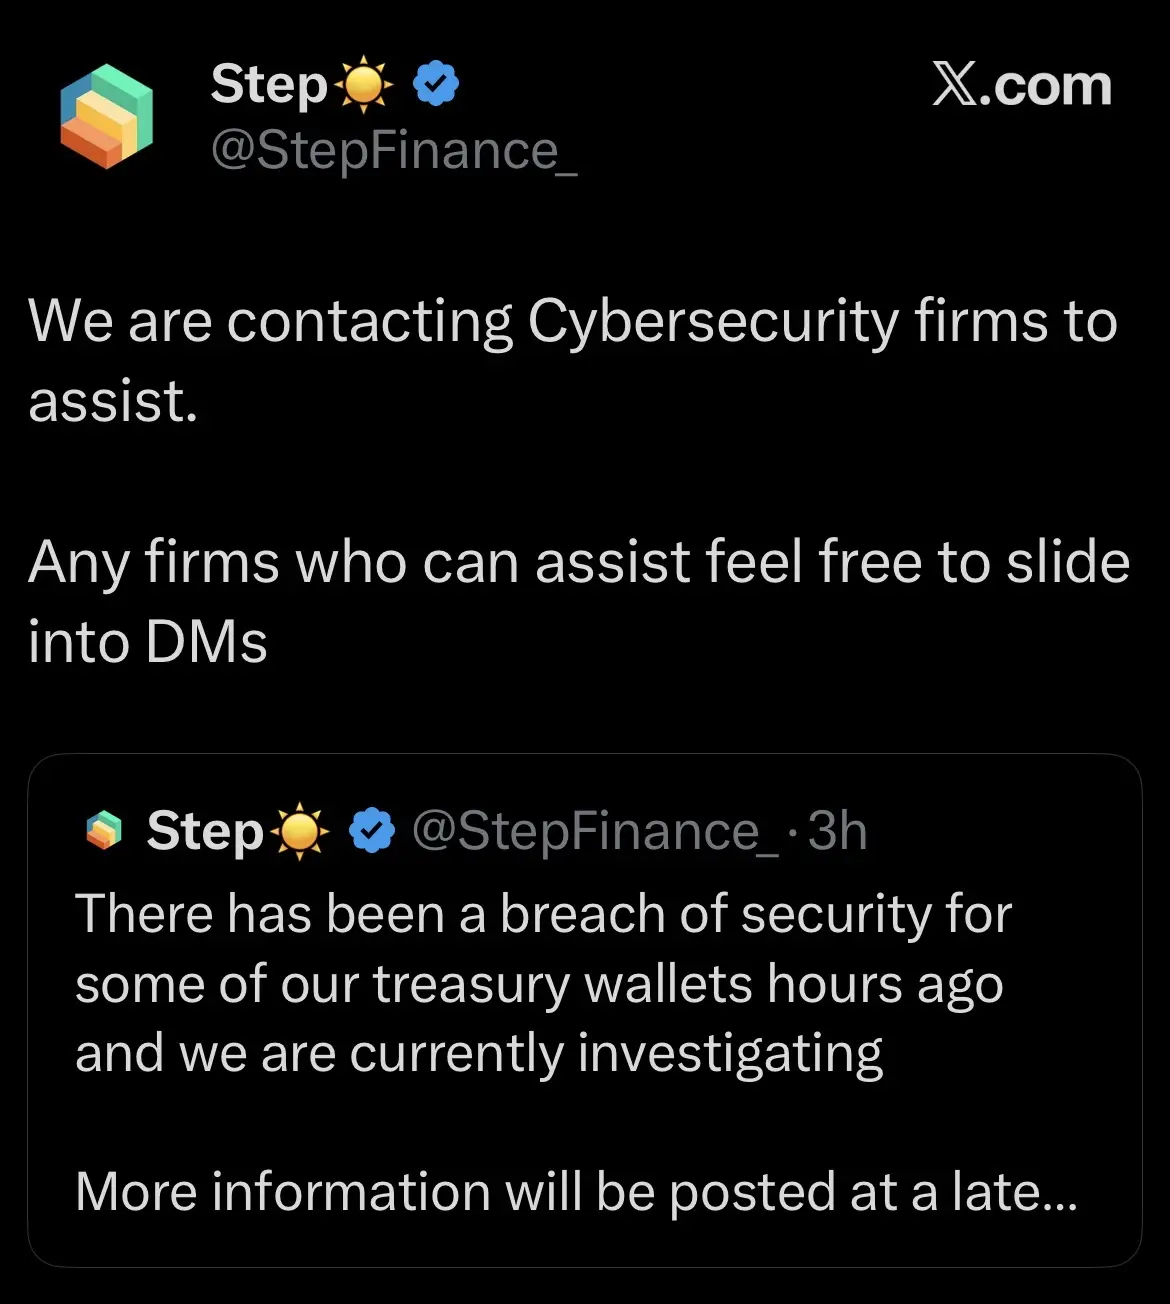Click the word "assist." ending the first paragraph
Screen dimensions: 1170x1304
click(113, 402)
